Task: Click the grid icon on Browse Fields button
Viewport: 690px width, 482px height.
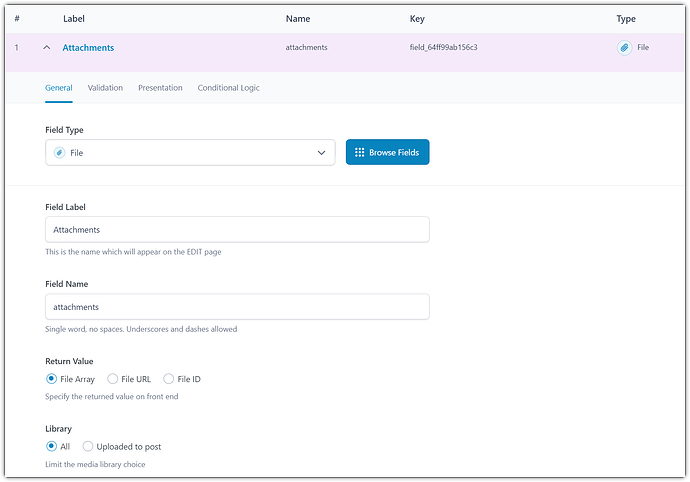Action: (359, 153)
